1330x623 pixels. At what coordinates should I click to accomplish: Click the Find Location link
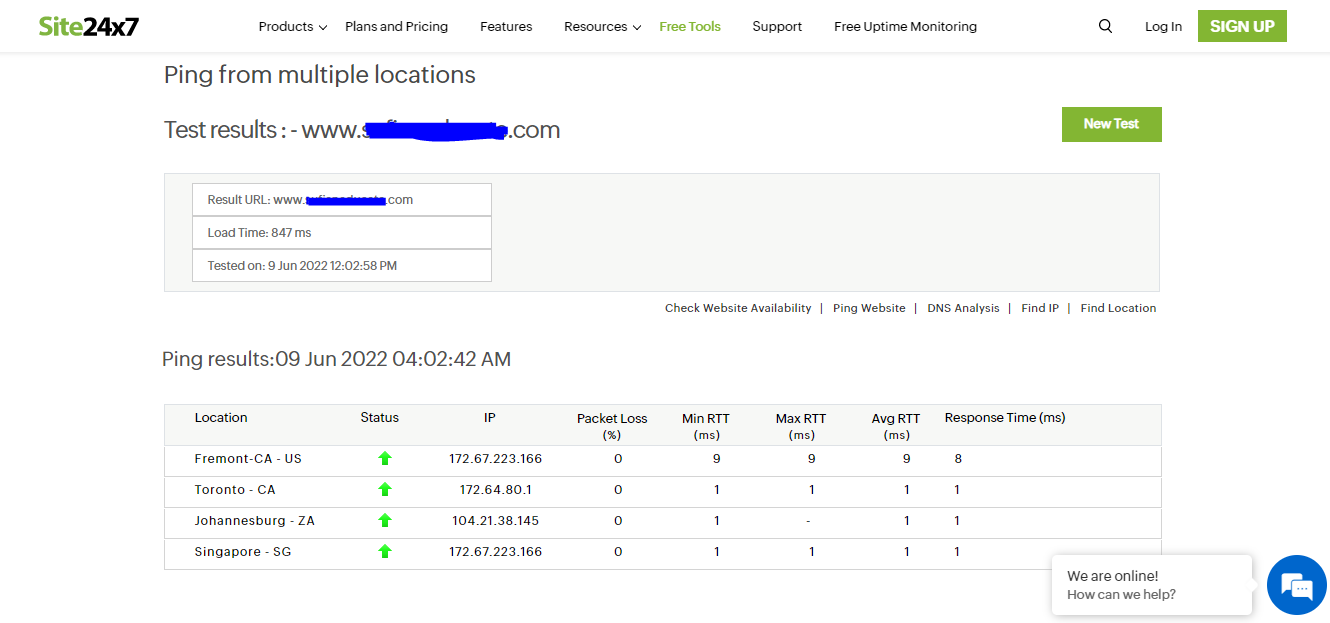click(x=1118, y=308)
